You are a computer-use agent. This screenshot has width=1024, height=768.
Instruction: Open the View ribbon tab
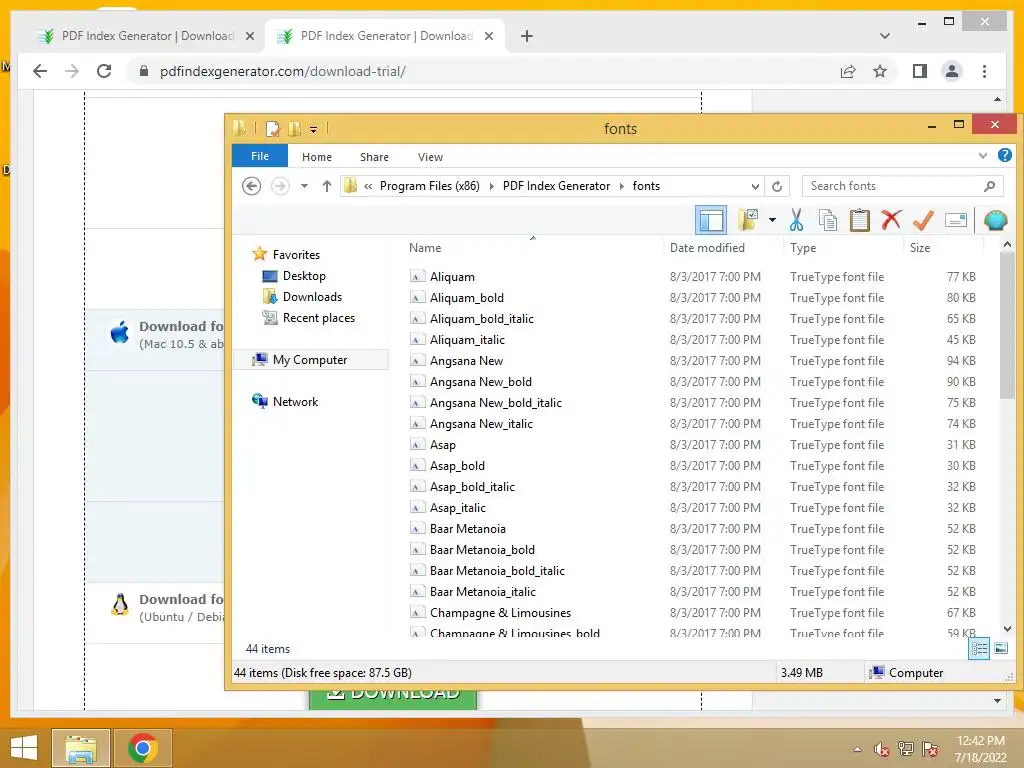(x=430, y=157)
